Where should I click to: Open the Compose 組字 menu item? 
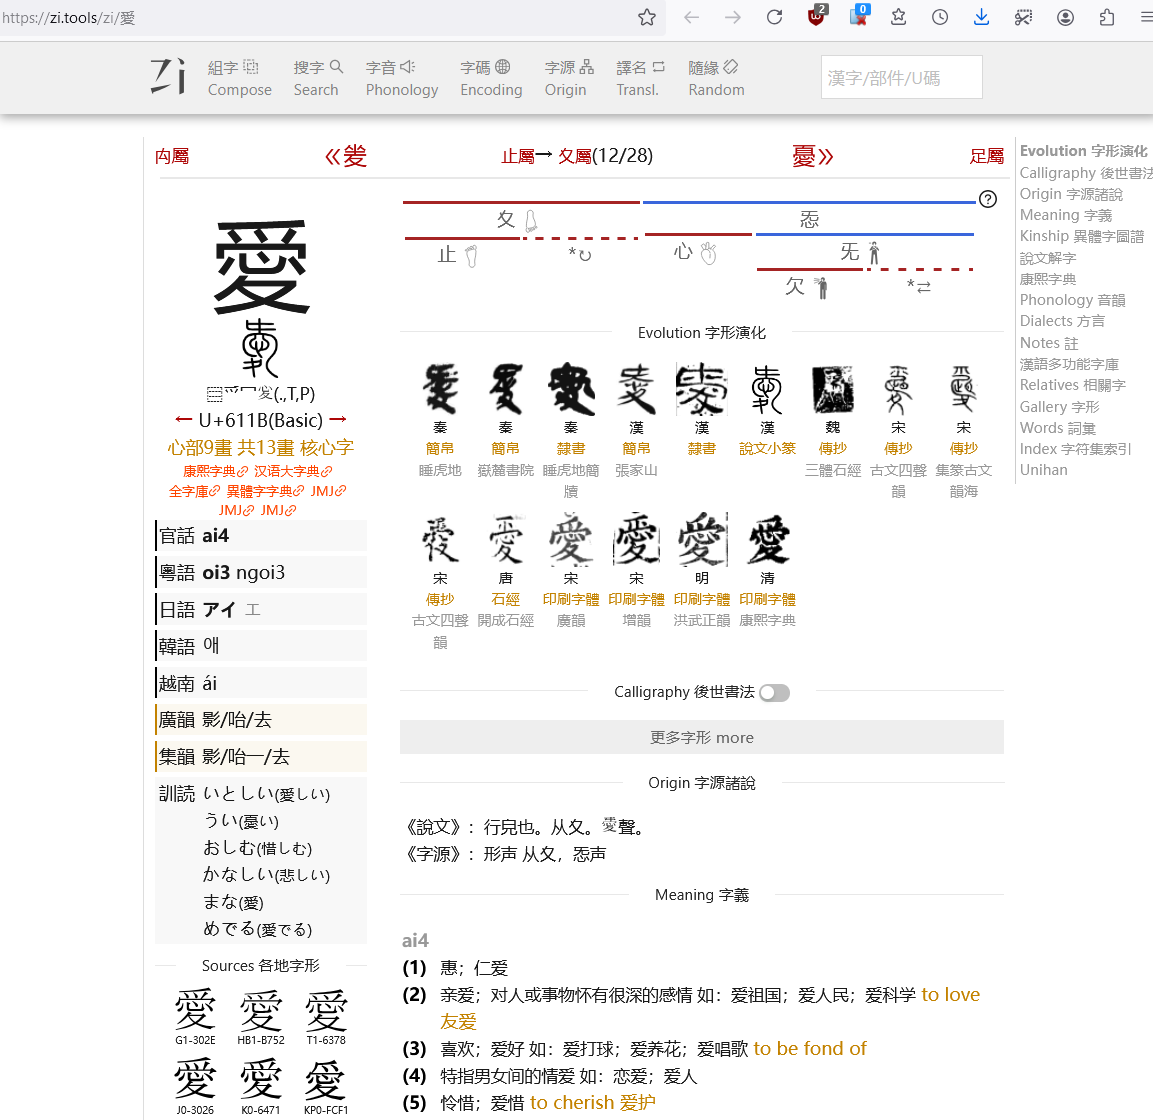tap(239, 78)
